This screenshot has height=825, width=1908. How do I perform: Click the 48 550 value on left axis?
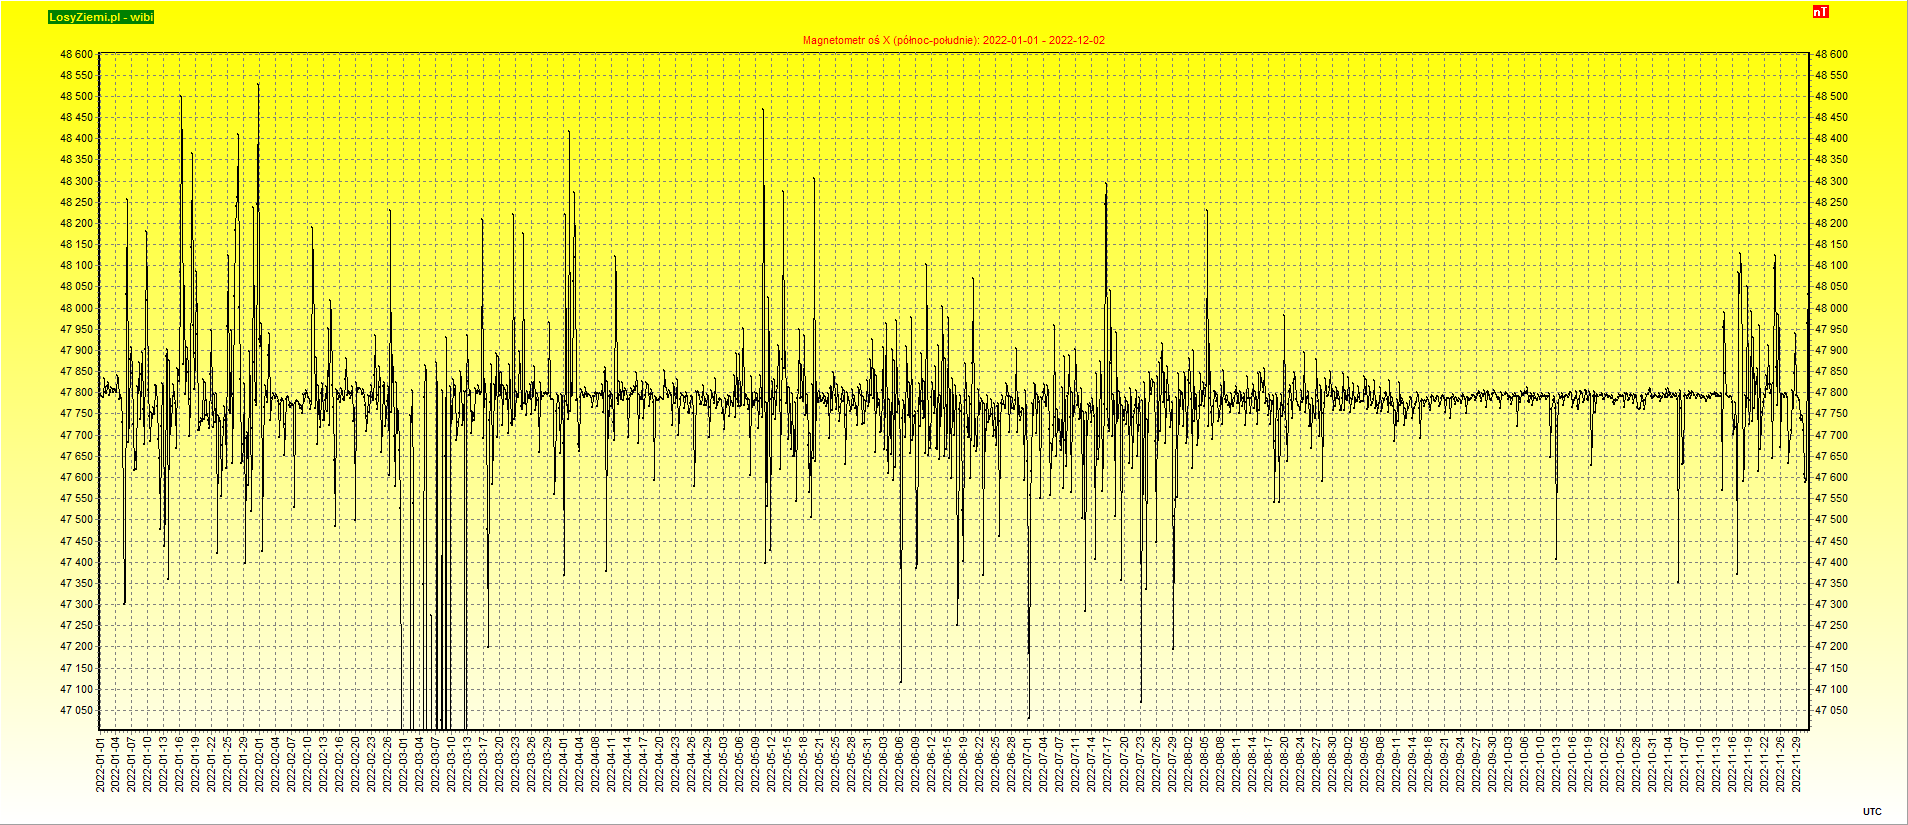point(77,76)
